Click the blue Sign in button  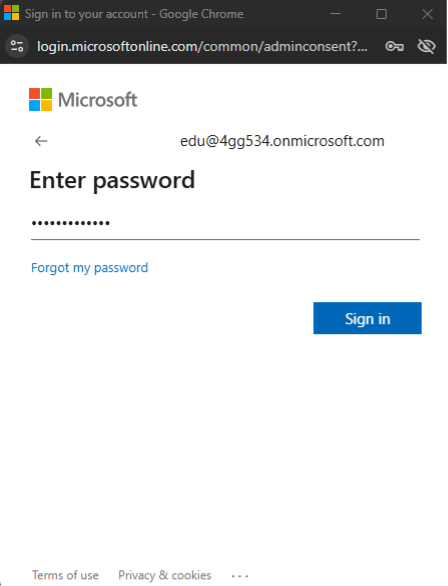[x=367, y=318]
